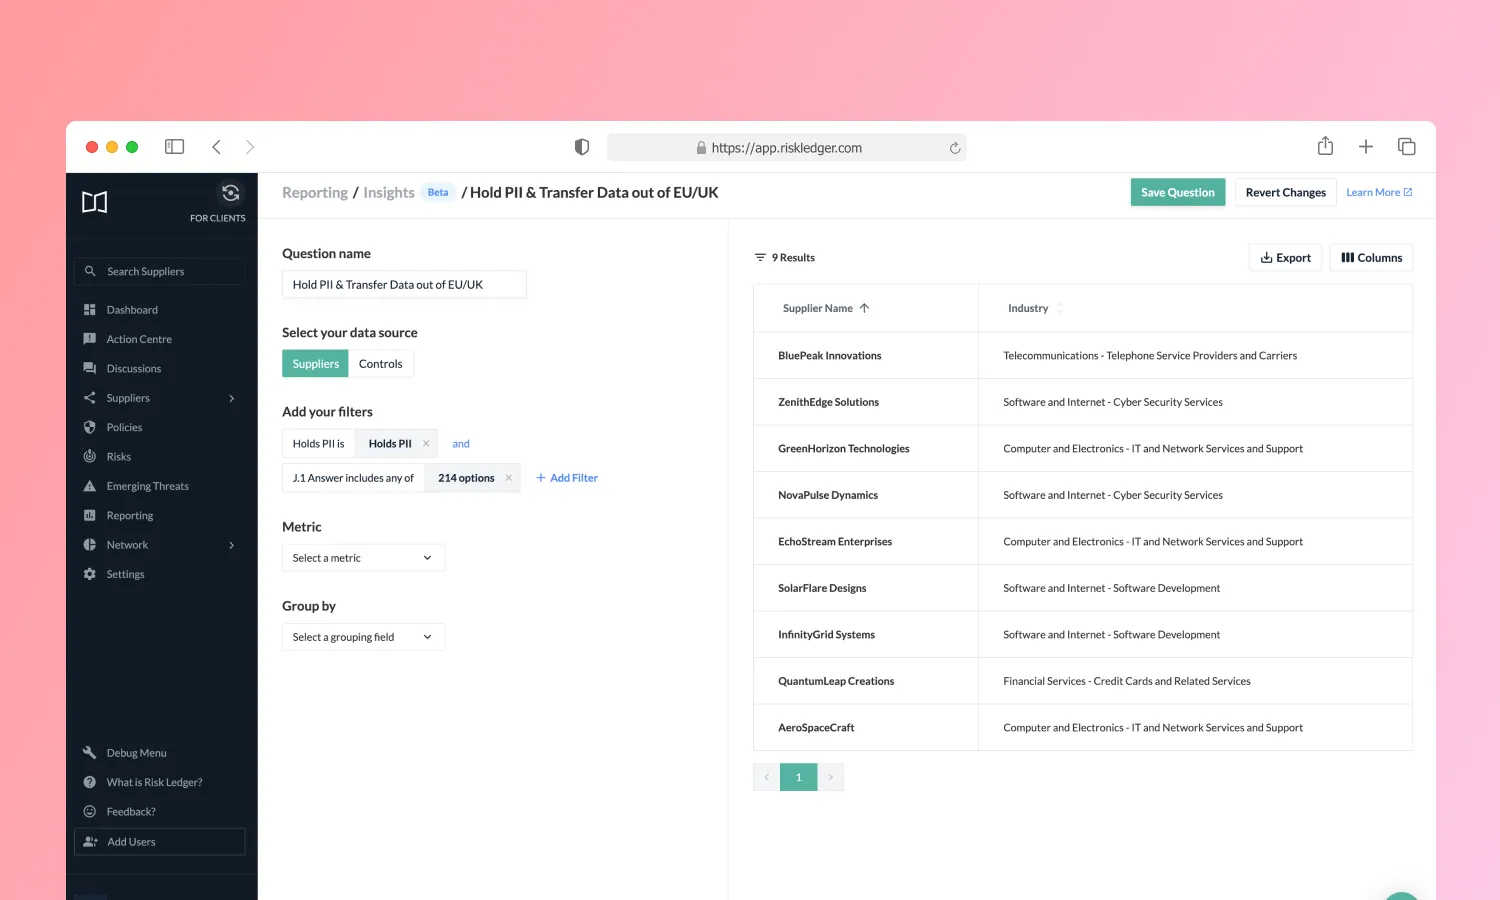Image resolution: width=1500 pixels, height=900 pixels.
Task: Select Suppliers as the data source
Action: tap(315, 363)
